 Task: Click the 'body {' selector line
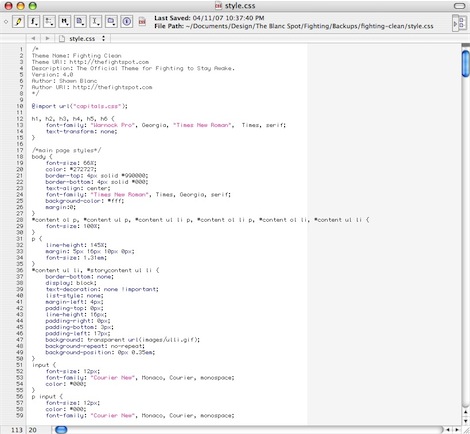[x=42, y=157]
